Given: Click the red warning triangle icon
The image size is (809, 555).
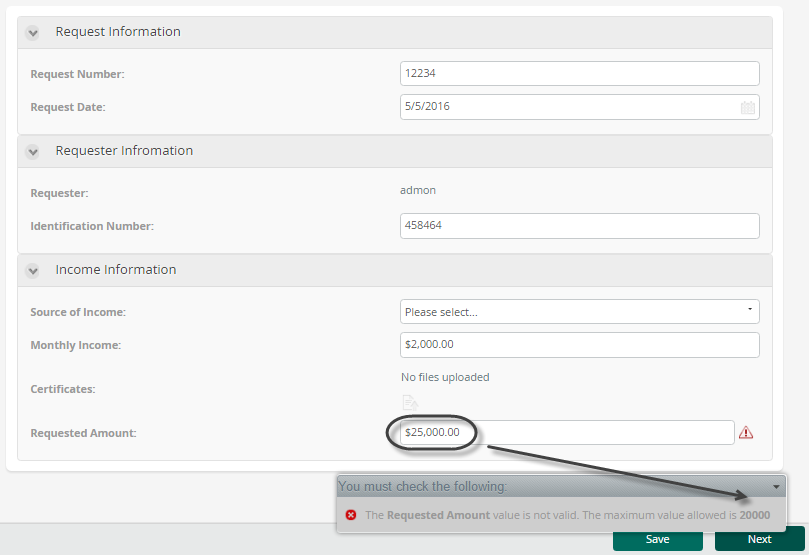Looking at the screenshot, I should point(746,432).
